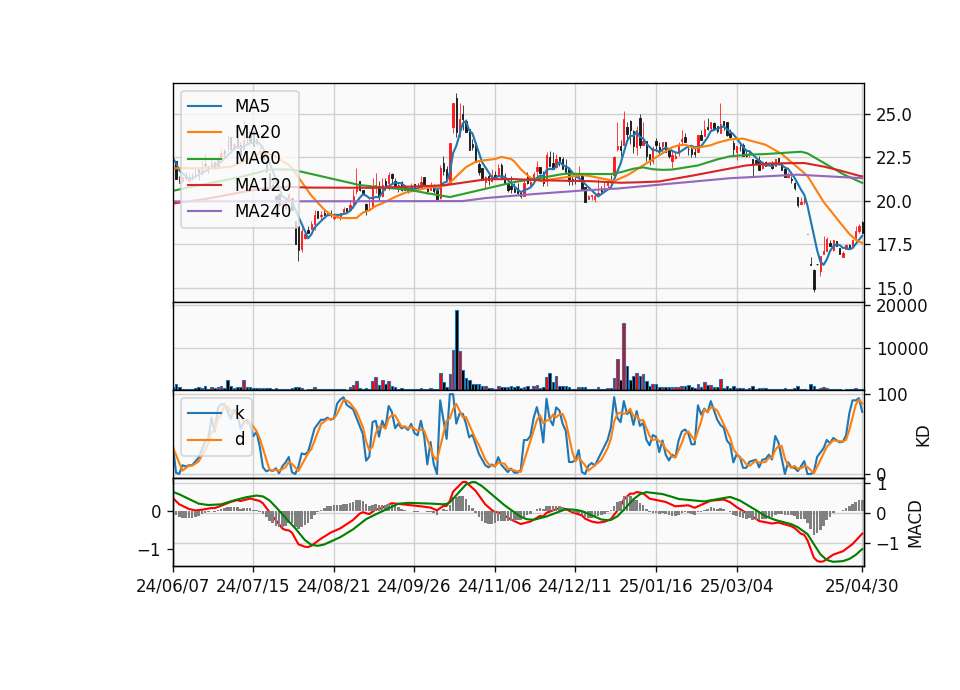Screen dimensions: 960x690
Task: Click the MA240 legend label
Action: click(x=263, y=211)
